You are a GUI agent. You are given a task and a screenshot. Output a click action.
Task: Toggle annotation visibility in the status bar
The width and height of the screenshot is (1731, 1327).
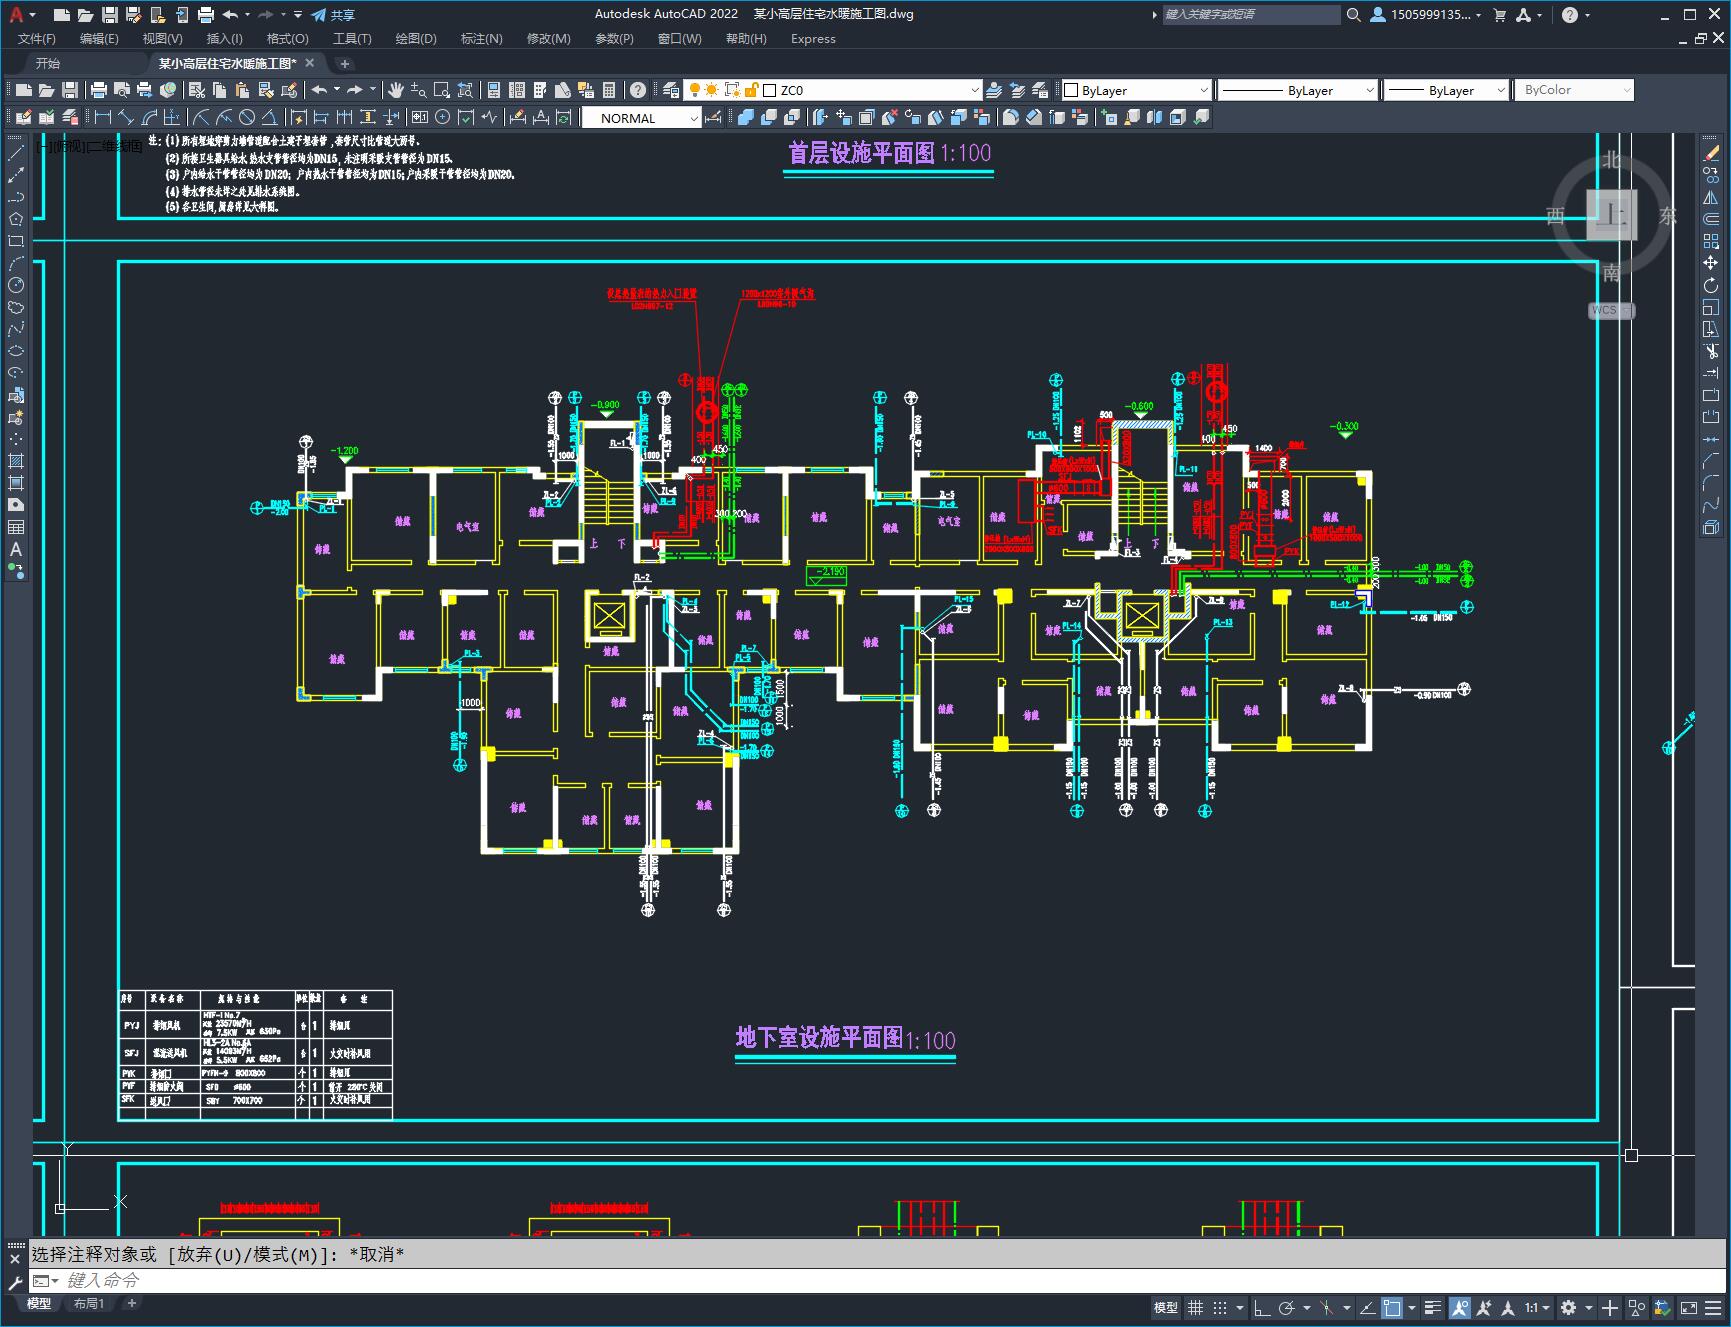[1460, 1307]
